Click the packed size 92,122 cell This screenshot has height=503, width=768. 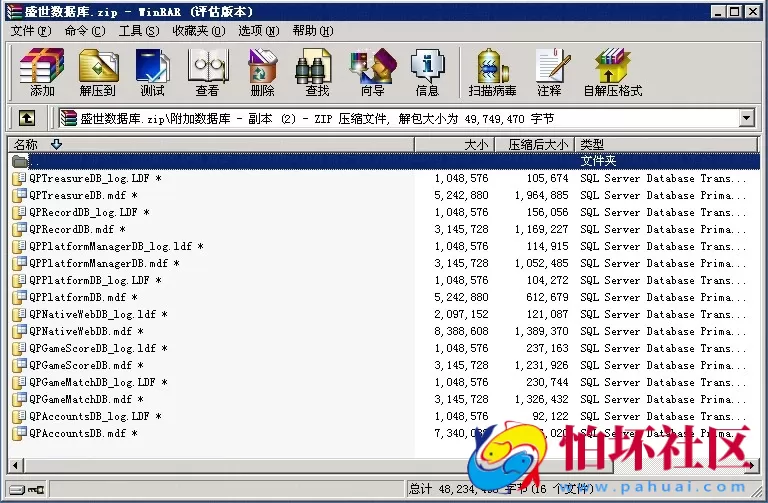click(551, 416)
